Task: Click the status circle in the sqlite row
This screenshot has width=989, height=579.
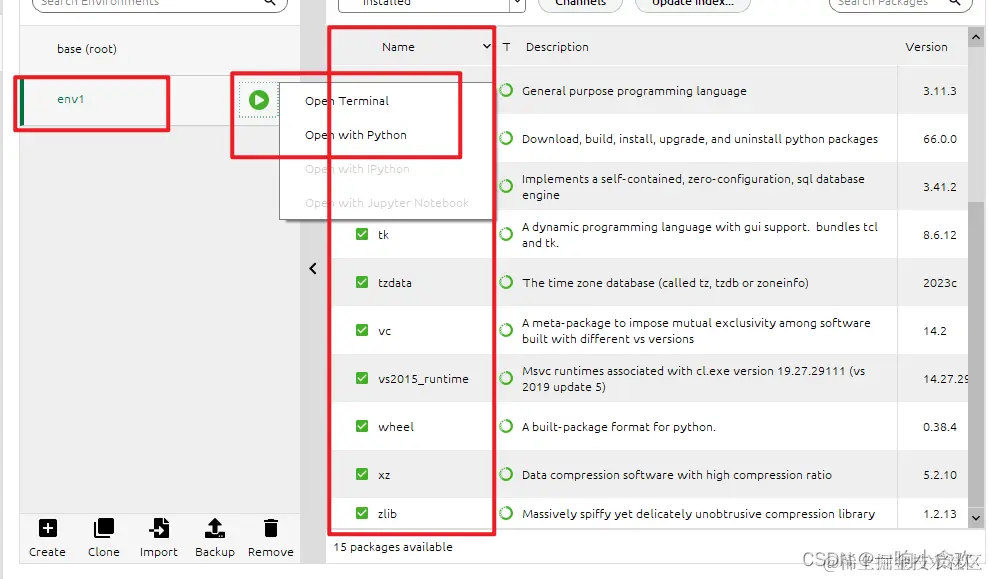Action: (506, 186)
